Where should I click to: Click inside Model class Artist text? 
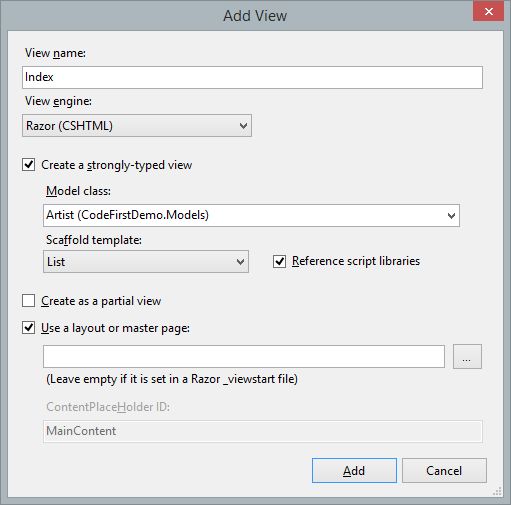click(127, 215)
